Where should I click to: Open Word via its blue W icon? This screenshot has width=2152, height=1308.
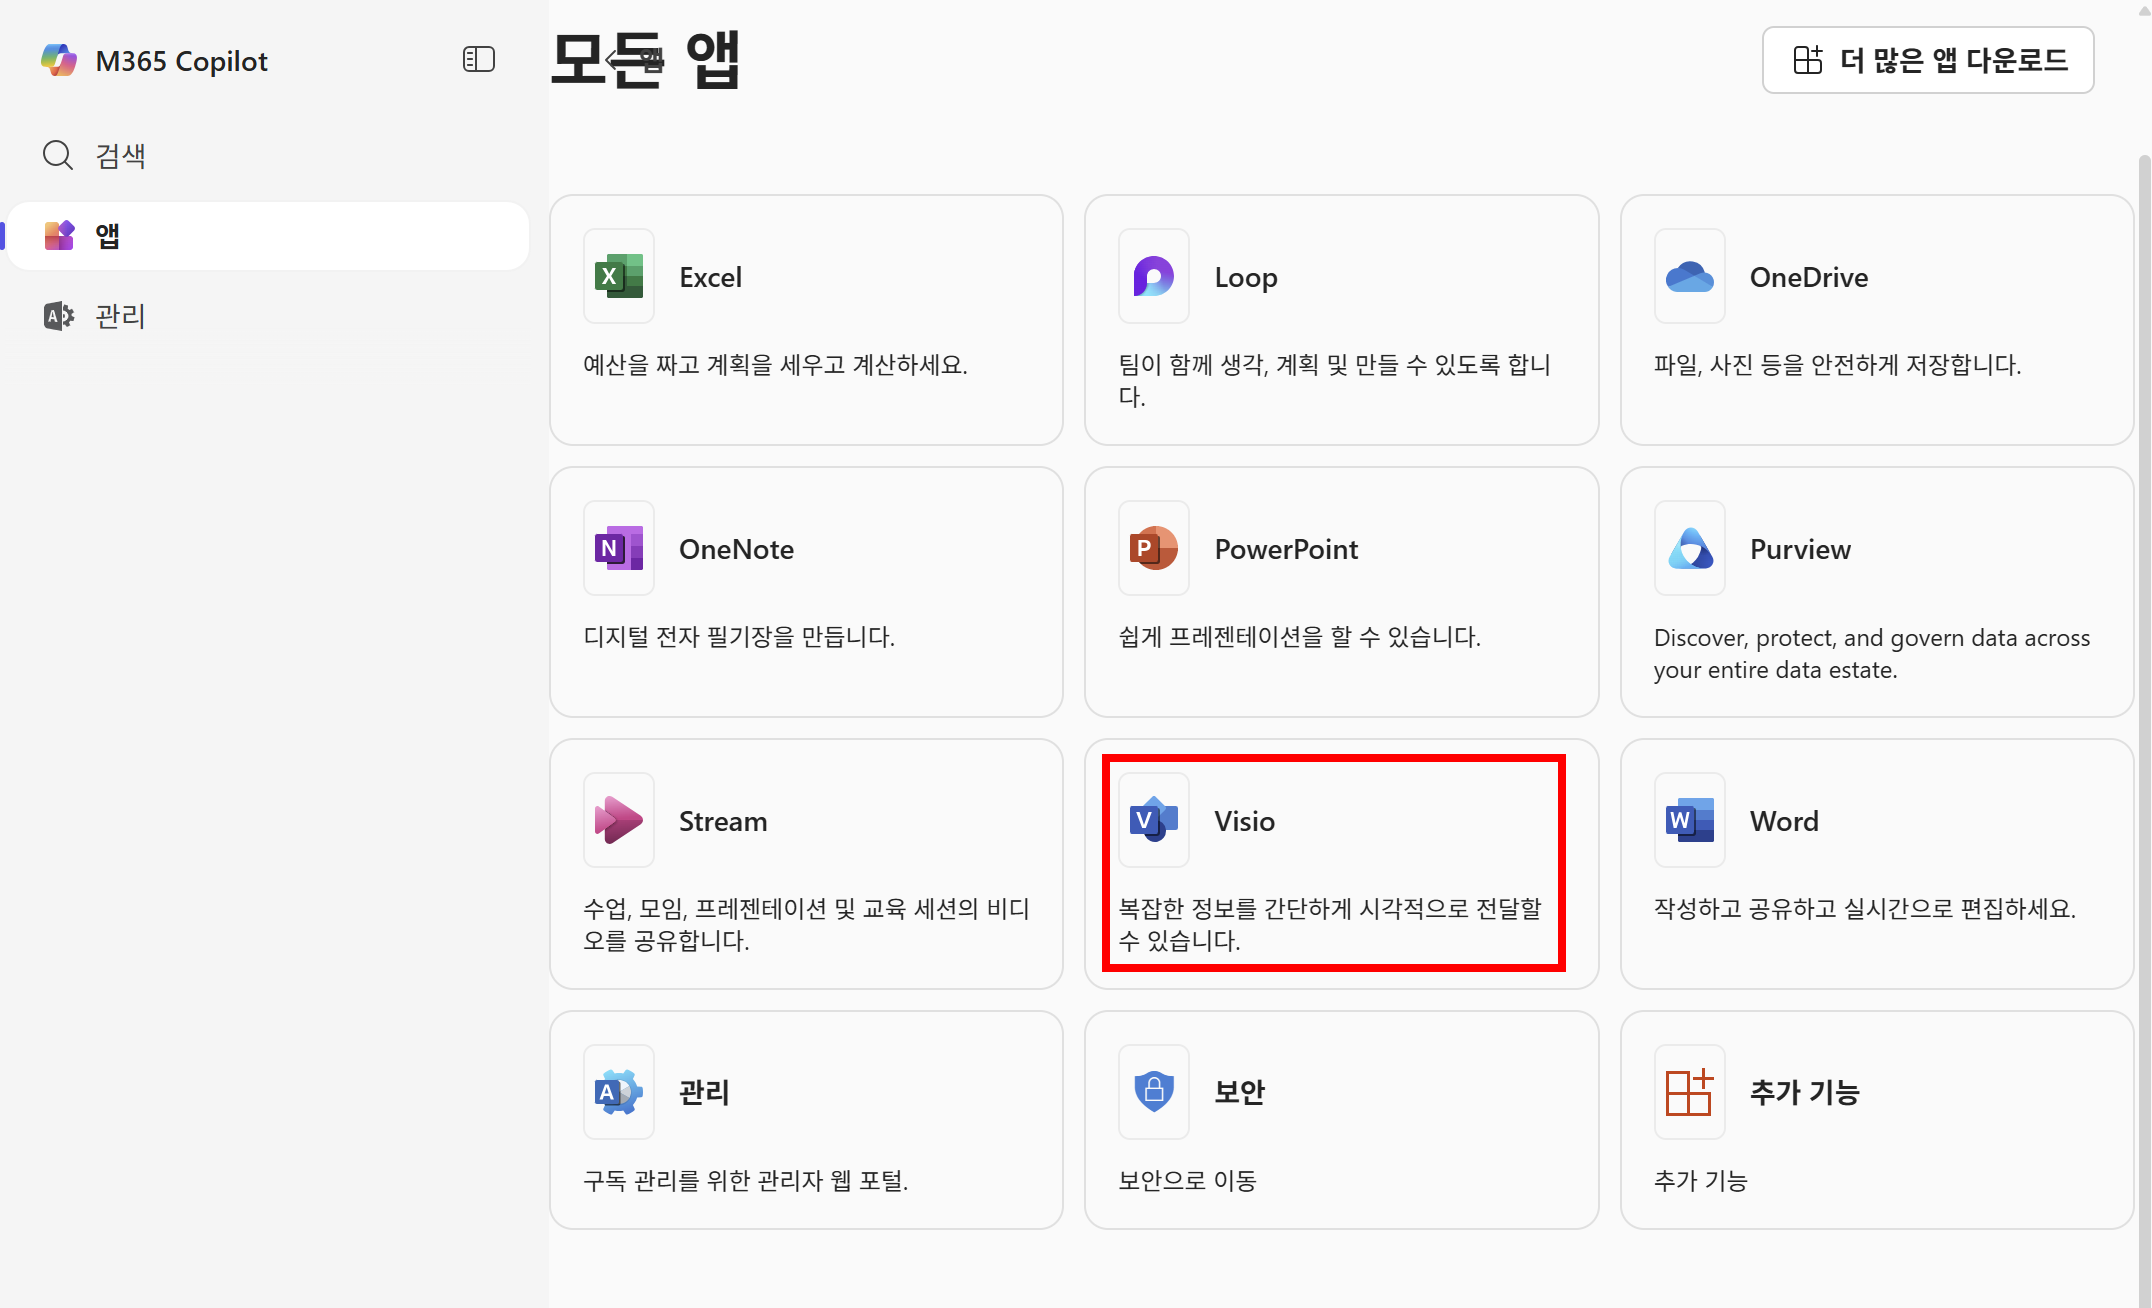[x=1689, y=820]
